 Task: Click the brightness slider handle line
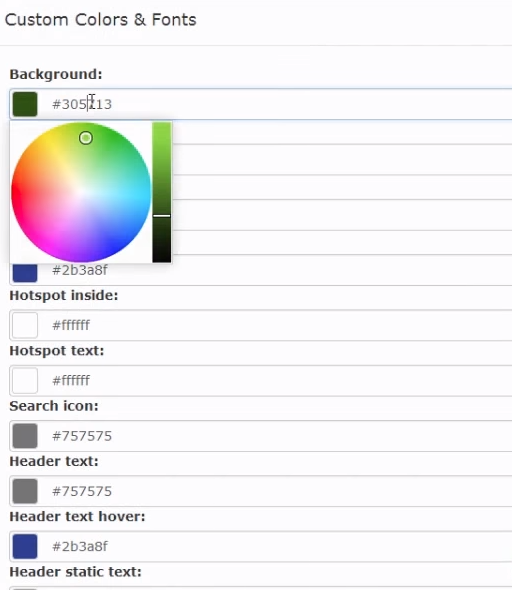(162, 216)
